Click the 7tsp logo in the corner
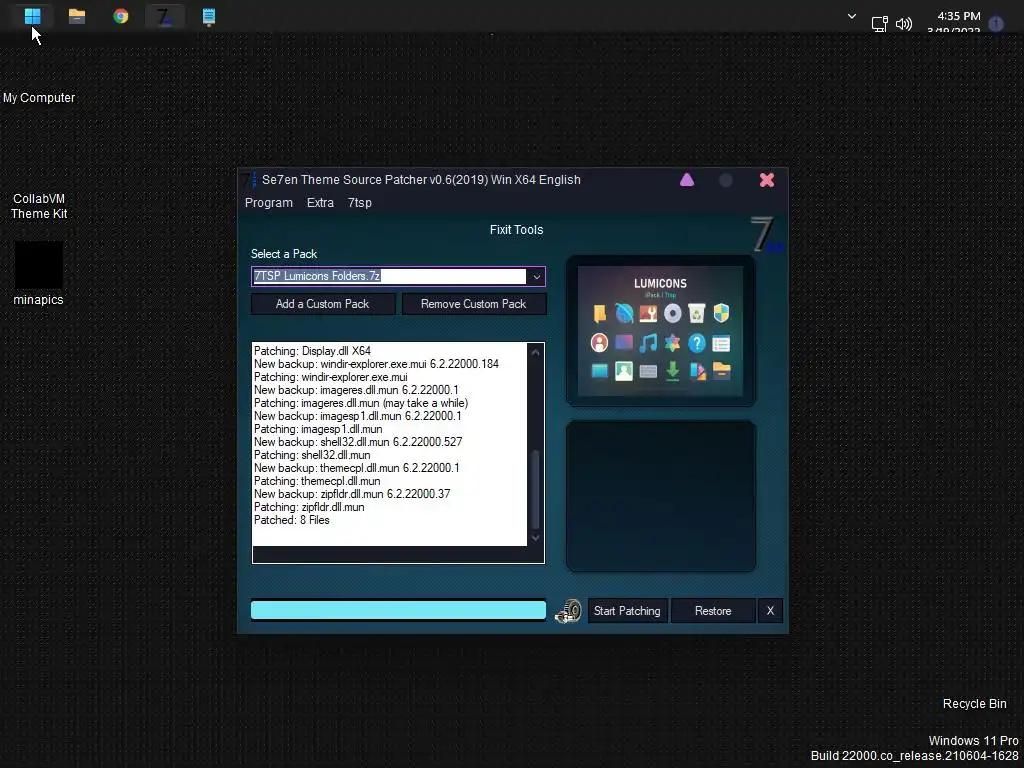 767,235
